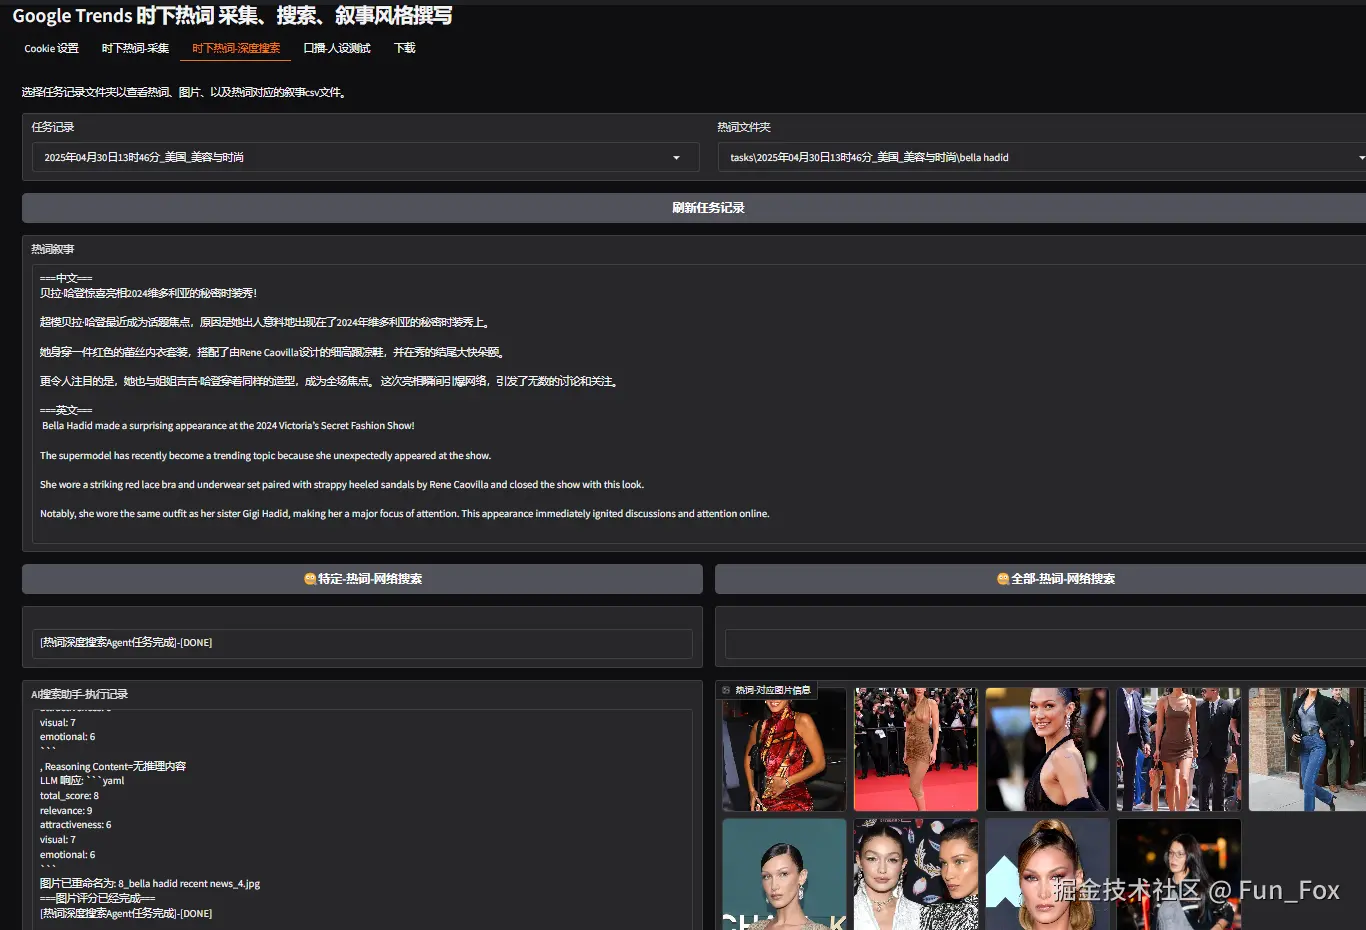The width and height of the screenshot is (1366, 930).
Task: Open the 下载 tab
Action: [404, 48]
